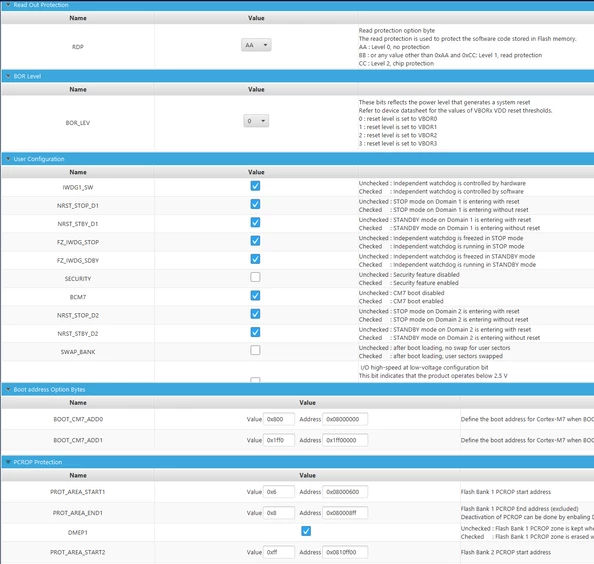594x564 pixels.
Task: Click PROT_AREA_START2 address field
Action: point(345,552)
